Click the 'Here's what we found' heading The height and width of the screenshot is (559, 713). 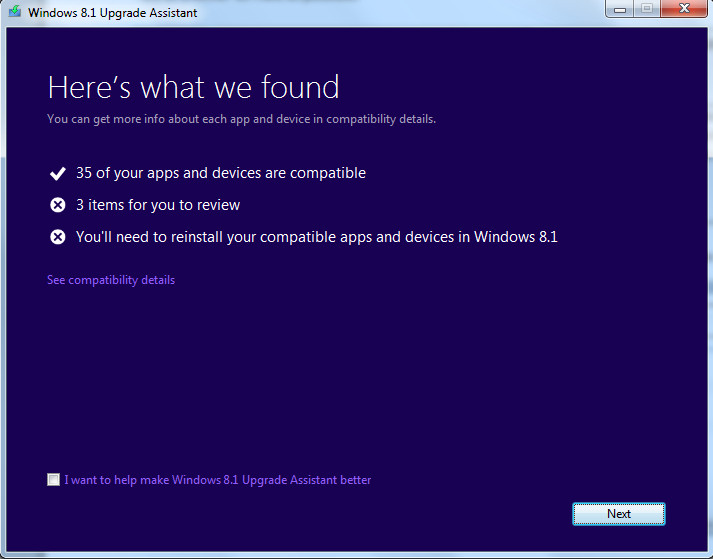tap(194, 87)
